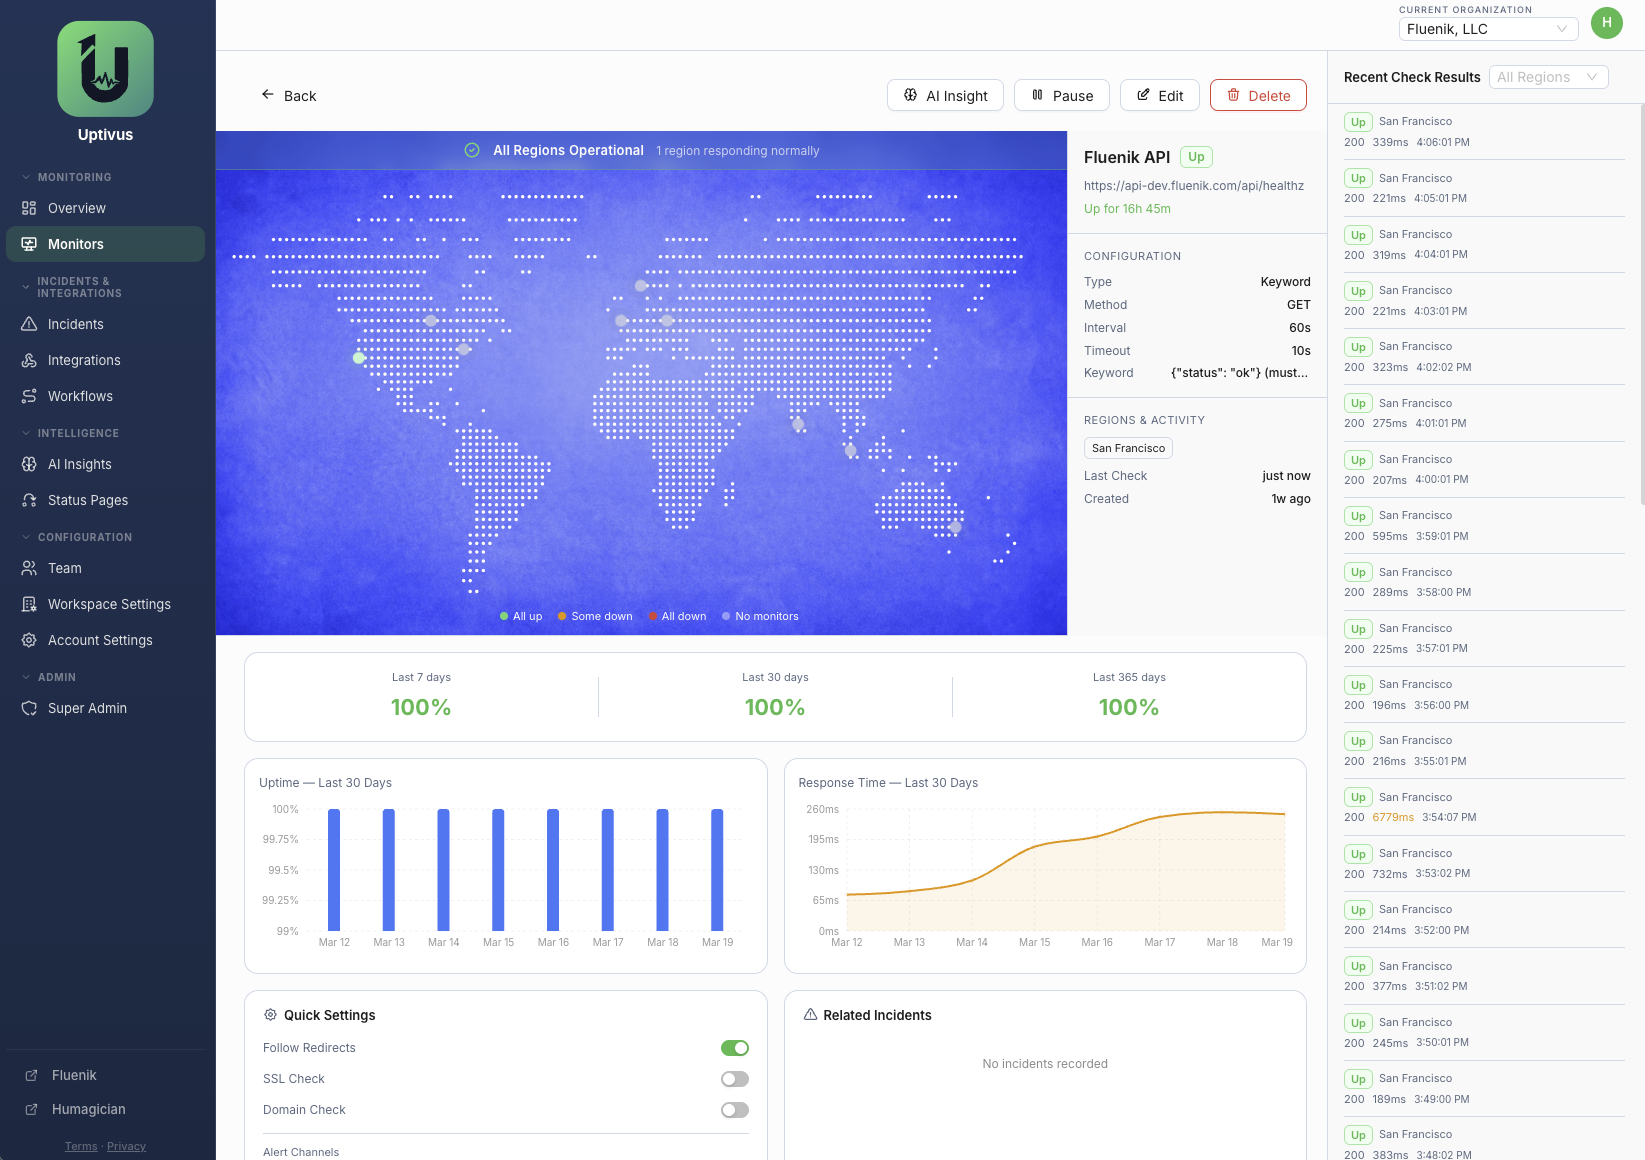Click the back arrow icon
The height and width of the screenshot is (1160, 1645).
(x=267, y=95)
